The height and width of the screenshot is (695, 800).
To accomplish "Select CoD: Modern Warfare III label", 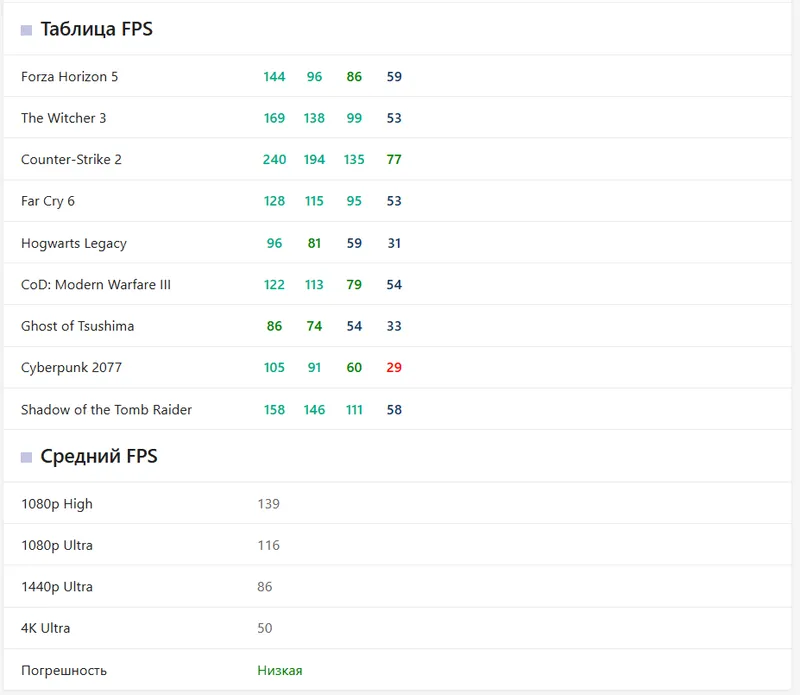I will coord(96,284).
